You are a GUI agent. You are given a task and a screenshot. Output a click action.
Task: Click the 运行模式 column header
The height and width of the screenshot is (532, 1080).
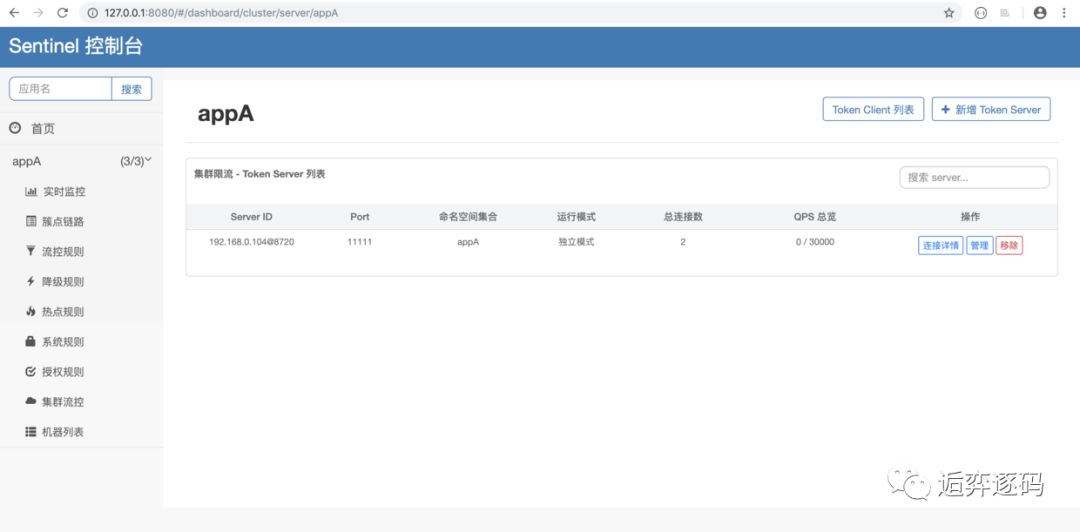[x=576, y=216]
